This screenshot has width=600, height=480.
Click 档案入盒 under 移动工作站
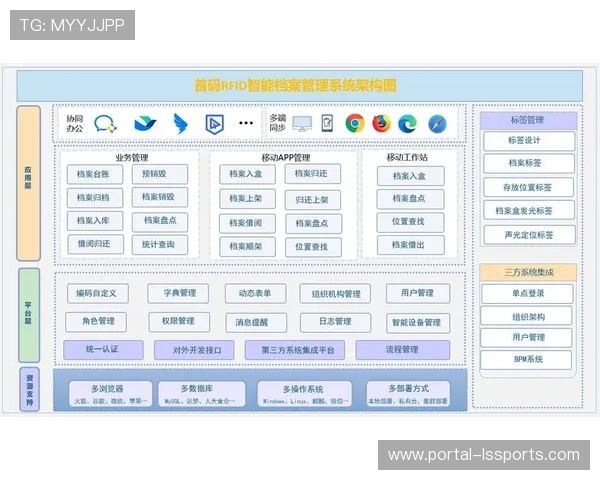click(x=411, y=176)
